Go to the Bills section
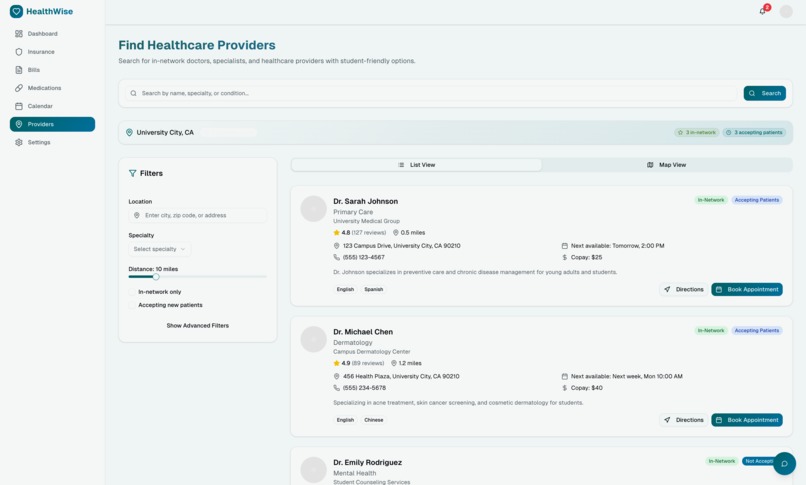The width and height of the screenshot is (806, 485). click(x=52, y=70)
